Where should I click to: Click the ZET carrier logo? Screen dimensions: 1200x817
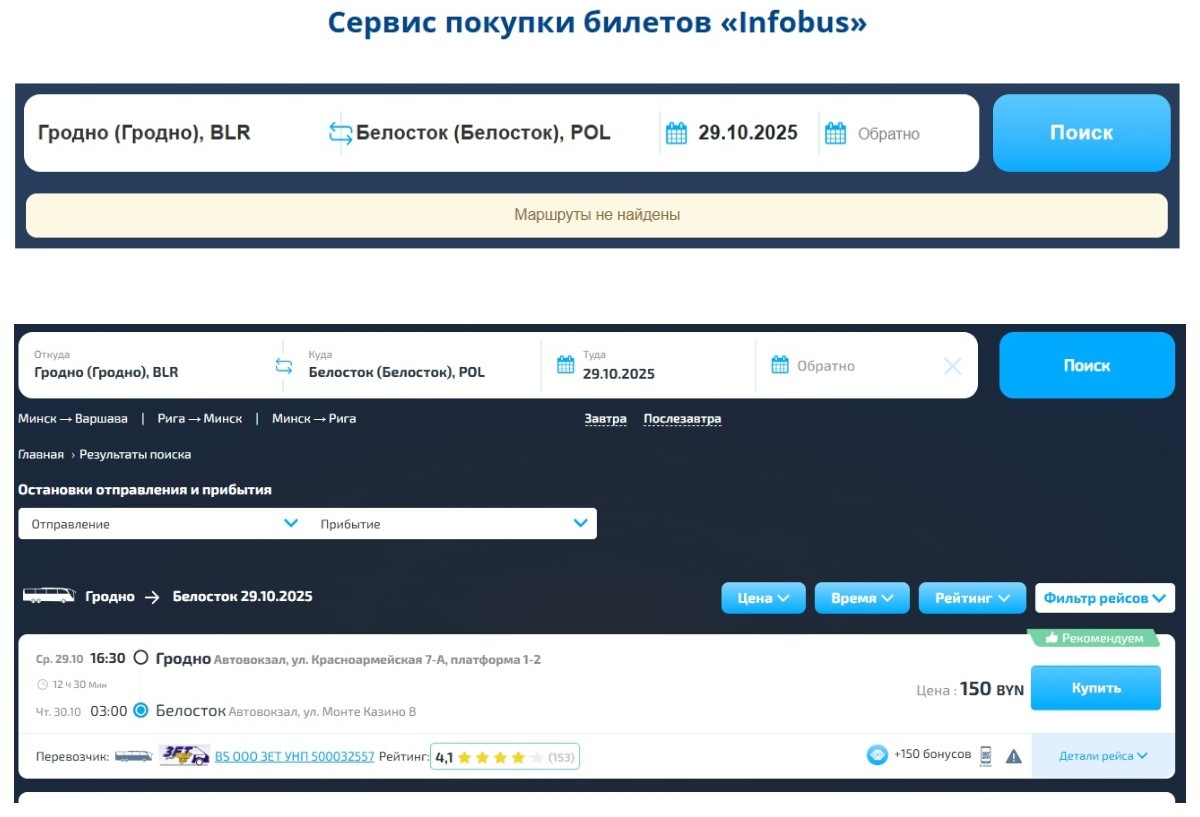coord(184,756)
